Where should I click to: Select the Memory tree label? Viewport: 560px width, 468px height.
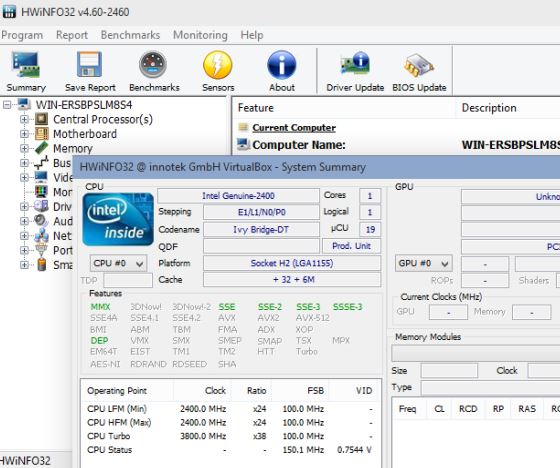click(73, 148)
